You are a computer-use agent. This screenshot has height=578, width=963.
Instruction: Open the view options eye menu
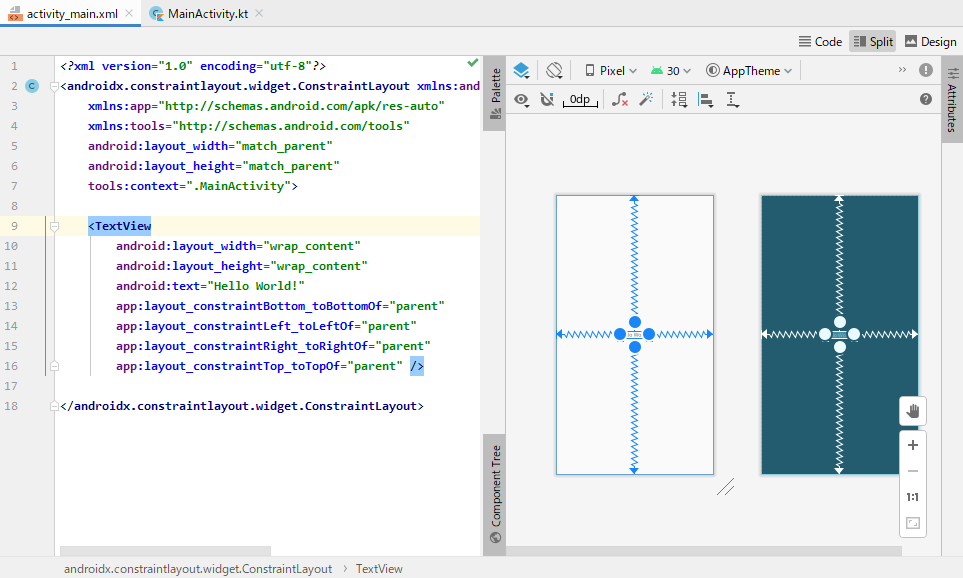pyautogui.click(x=521, y=100)
